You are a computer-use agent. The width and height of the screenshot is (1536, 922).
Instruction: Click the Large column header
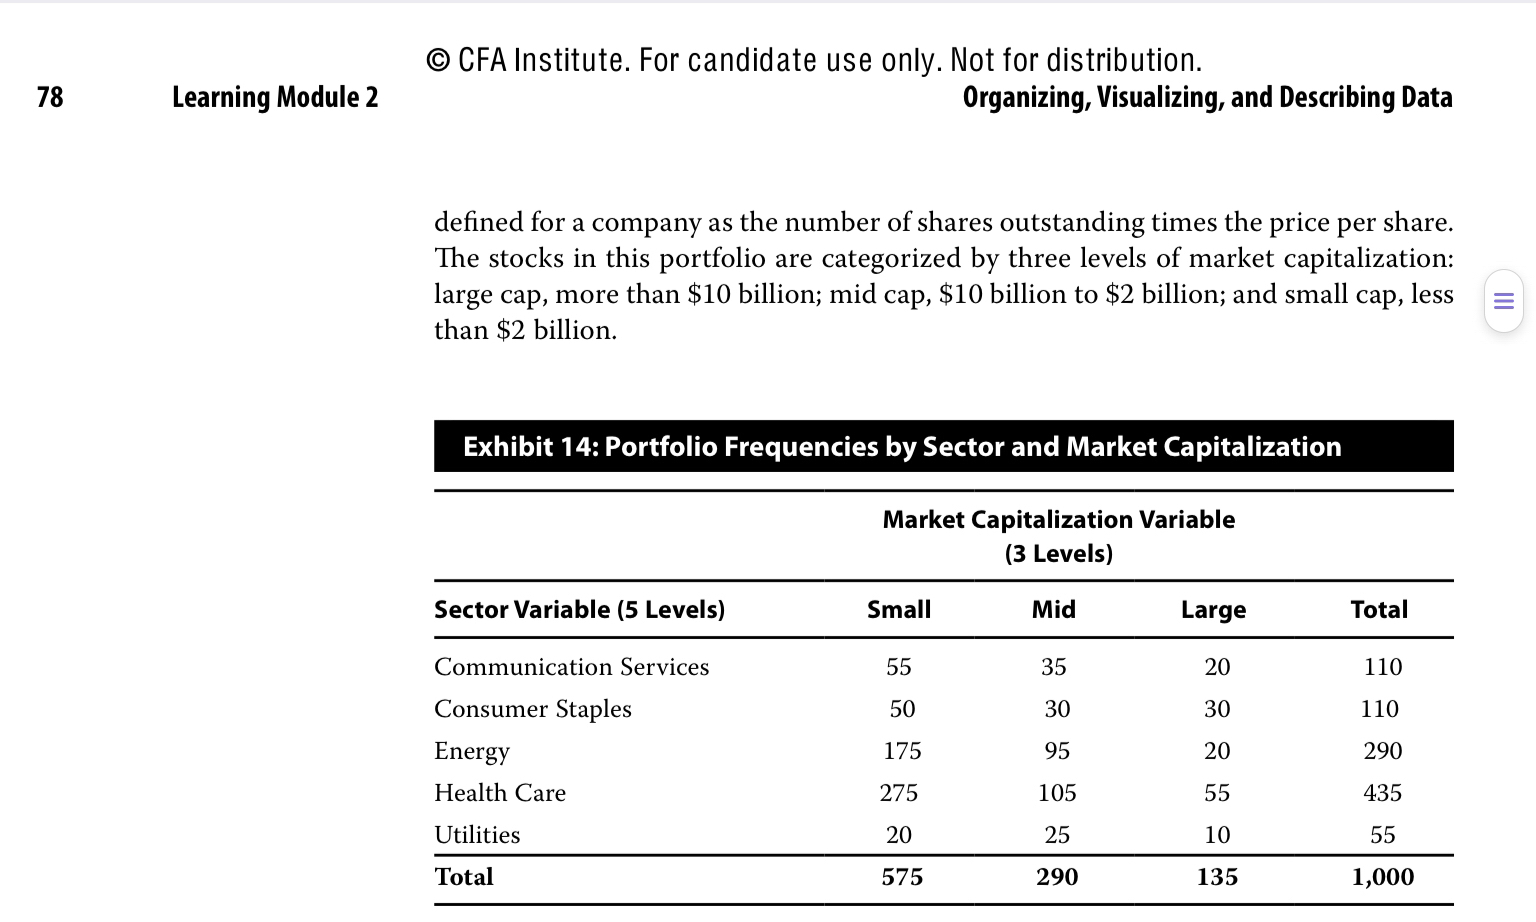[1213, 609]
